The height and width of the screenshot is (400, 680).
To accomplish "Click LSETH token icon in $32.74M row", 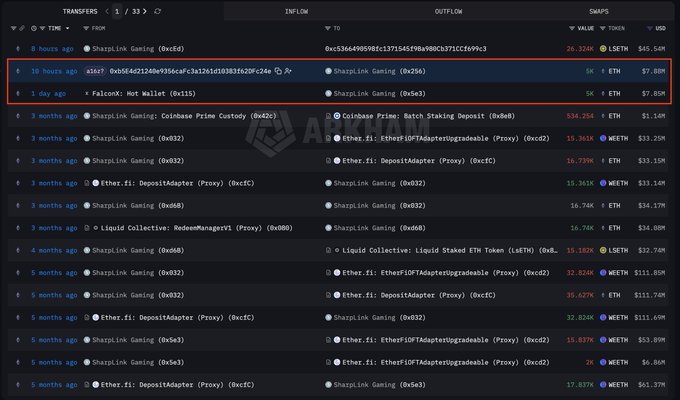I will click(603, 250).
